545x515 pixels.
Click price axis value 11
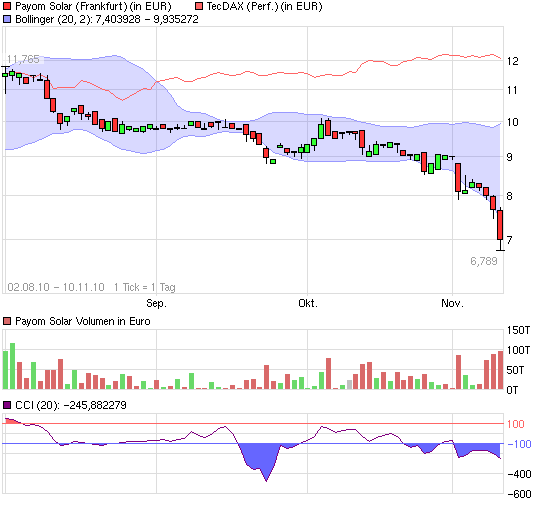512,90
